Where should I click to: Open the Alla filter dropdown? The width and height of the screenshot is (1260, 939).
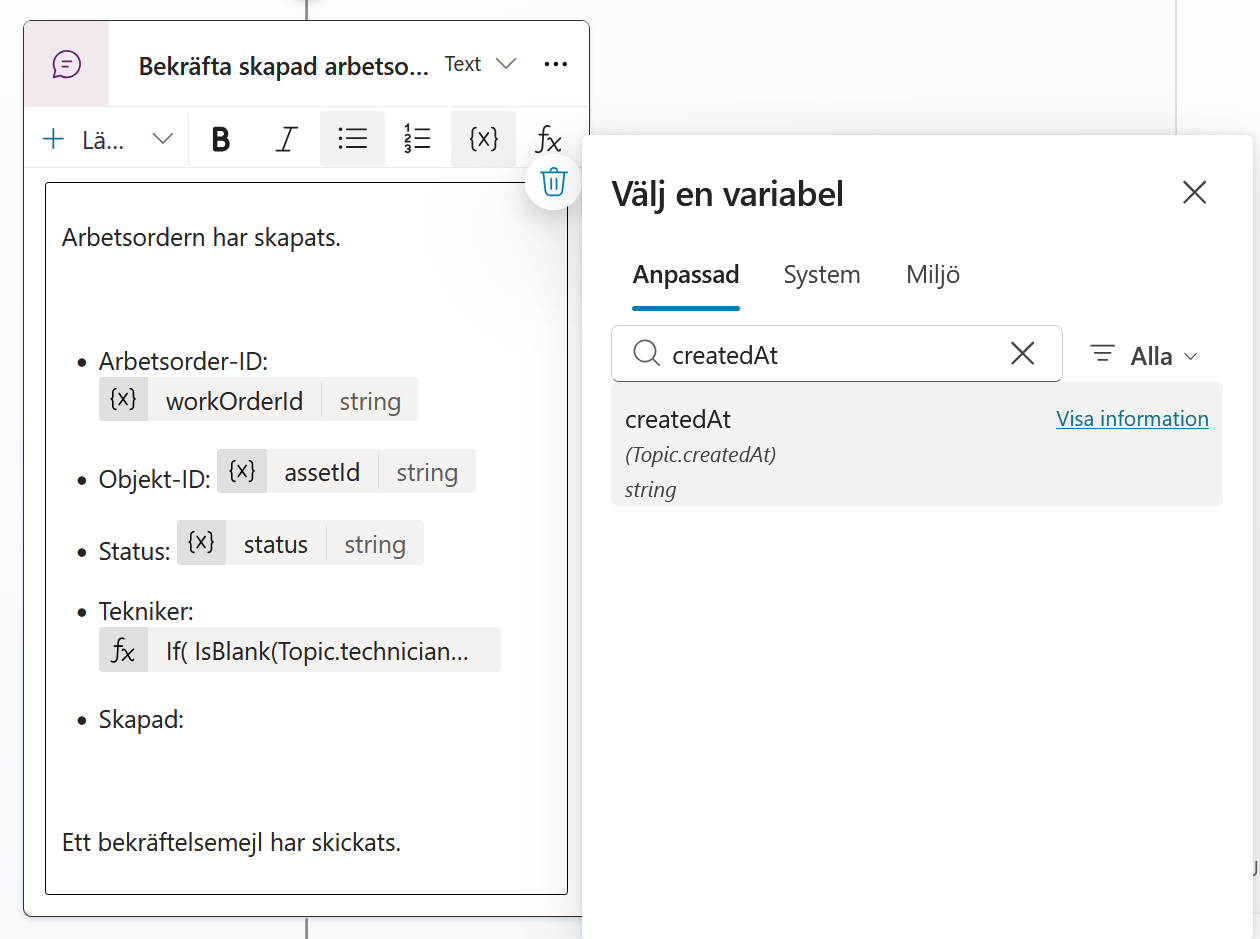tap(1143, 355)
